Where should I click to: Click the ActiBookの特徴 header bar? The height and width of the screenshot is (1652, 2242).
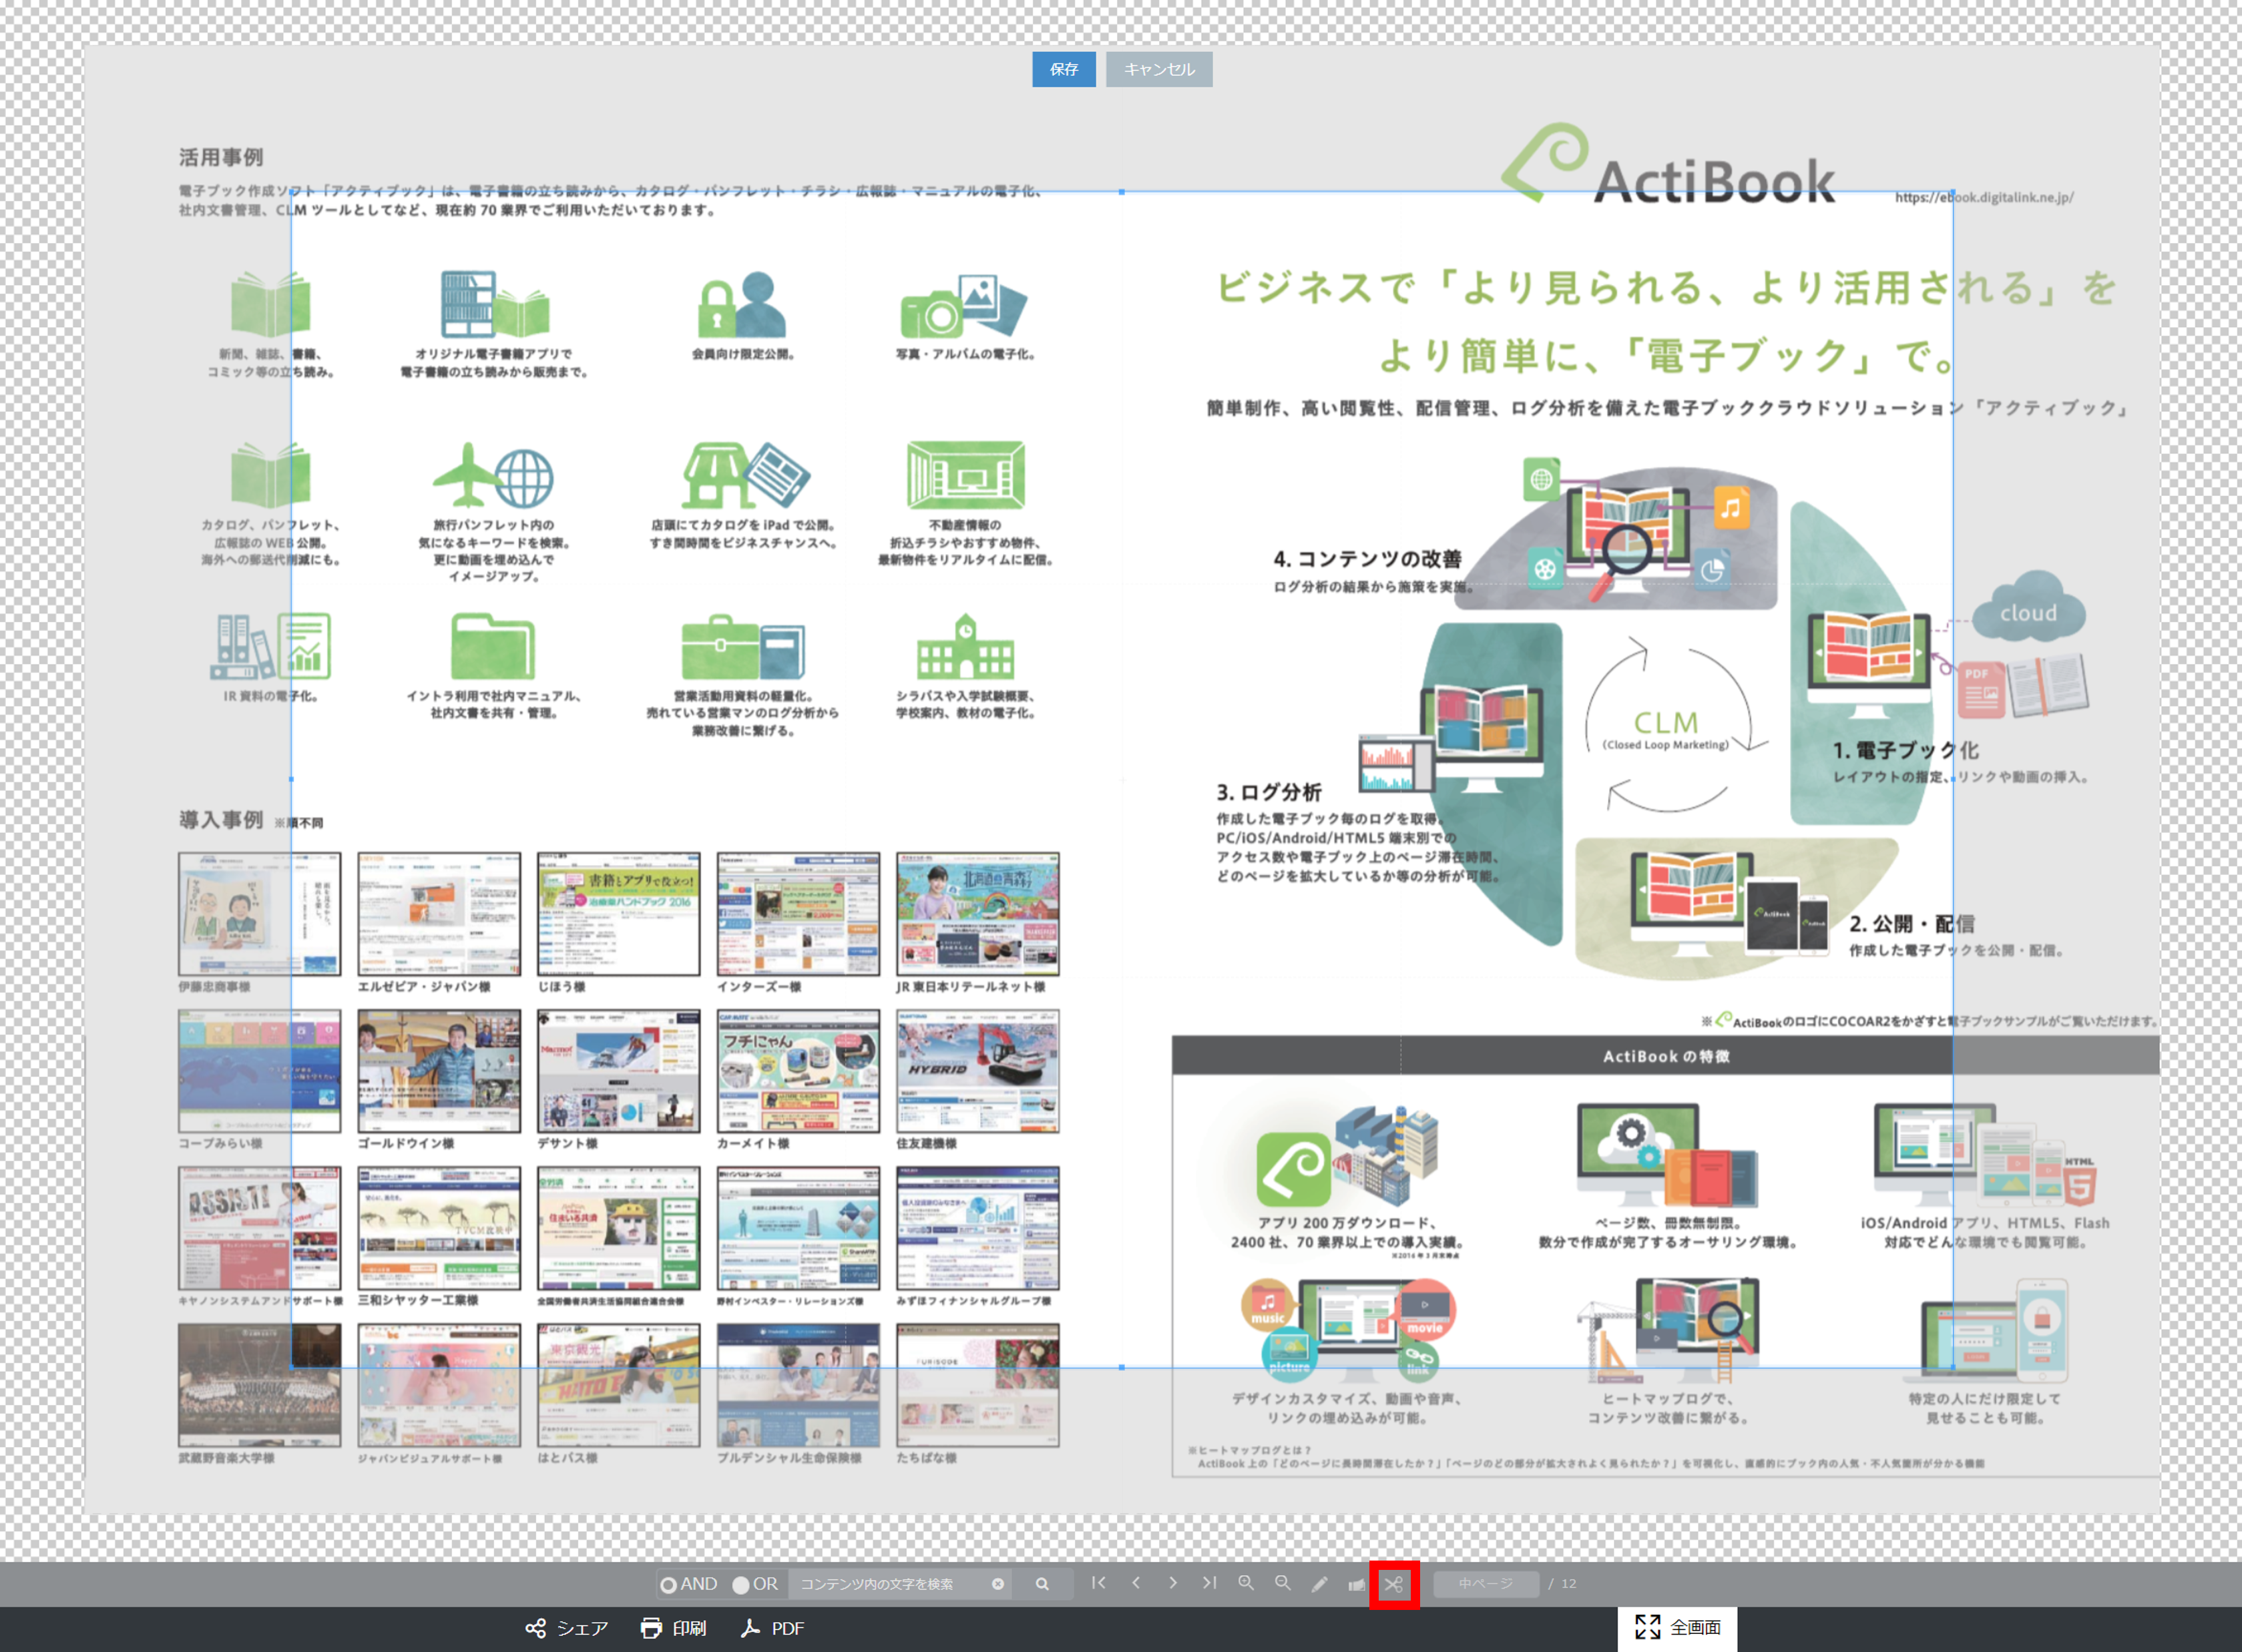(1666, 1056)
